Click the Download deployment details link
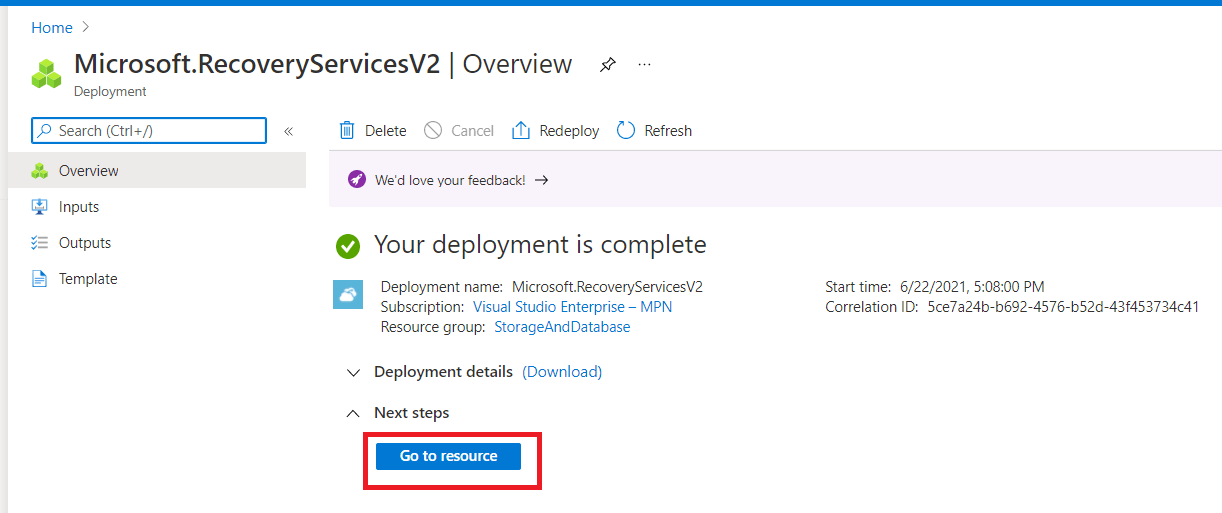Screen dimensions: 1222x513 pos(562,372)
